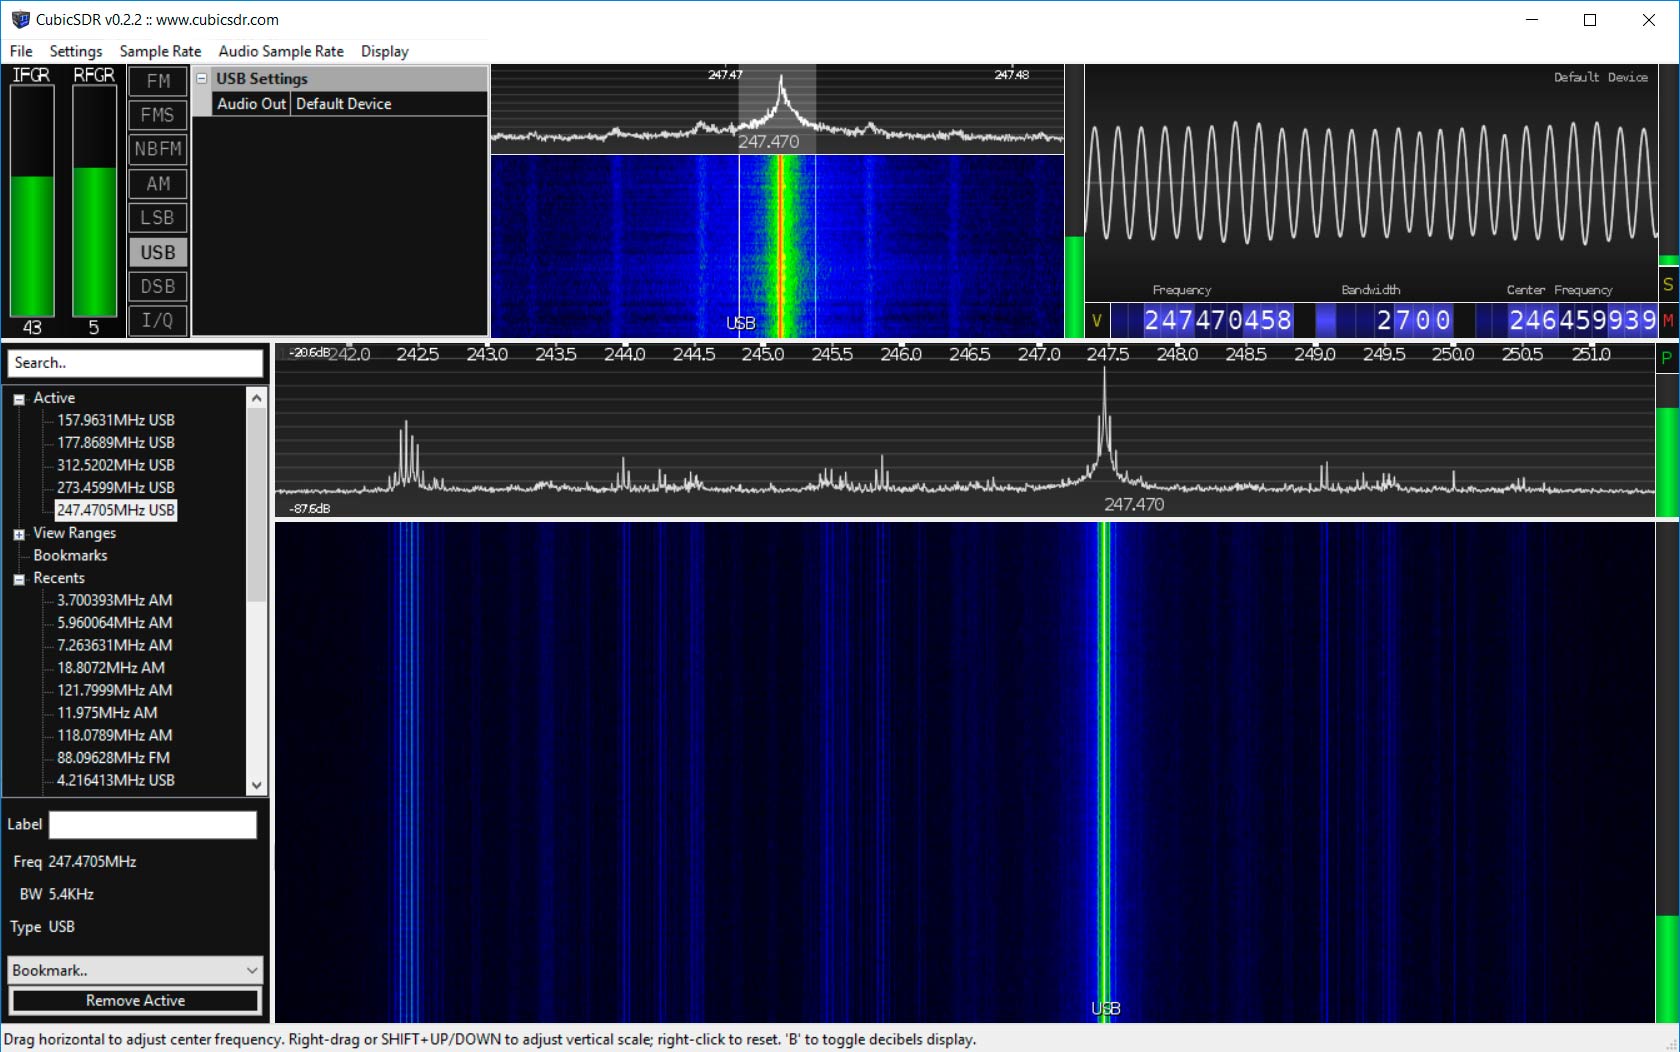Open the Settings menu
This screenshot has height=1052, width=1680.
[x=76, y=51]
